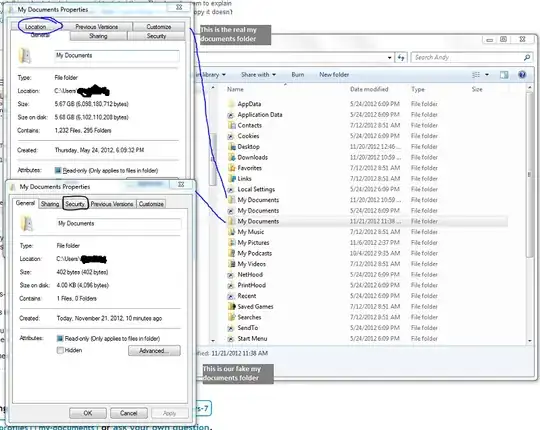Viewport: 540px width, 430px height.
Task: Open Customize tab in back Properties dialog
Action: (159, 27)
